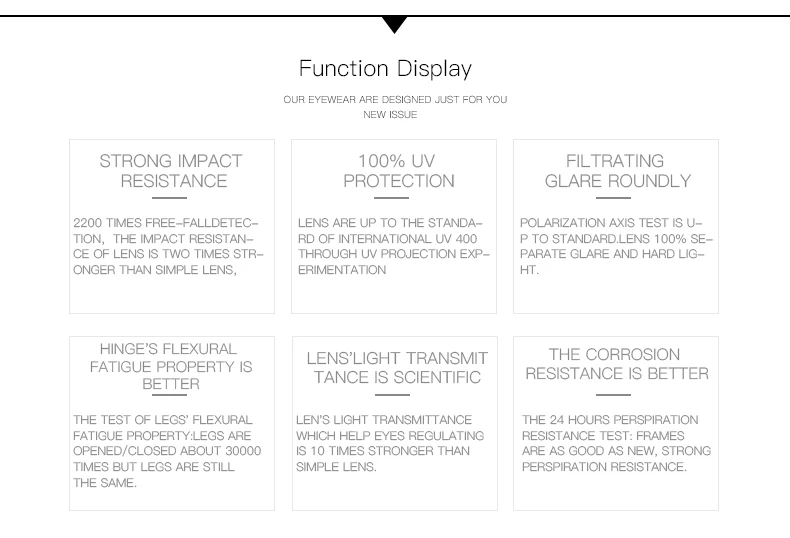Click the Function Display heading
This screenshot has height=538, width=790.
click(385, 69)
